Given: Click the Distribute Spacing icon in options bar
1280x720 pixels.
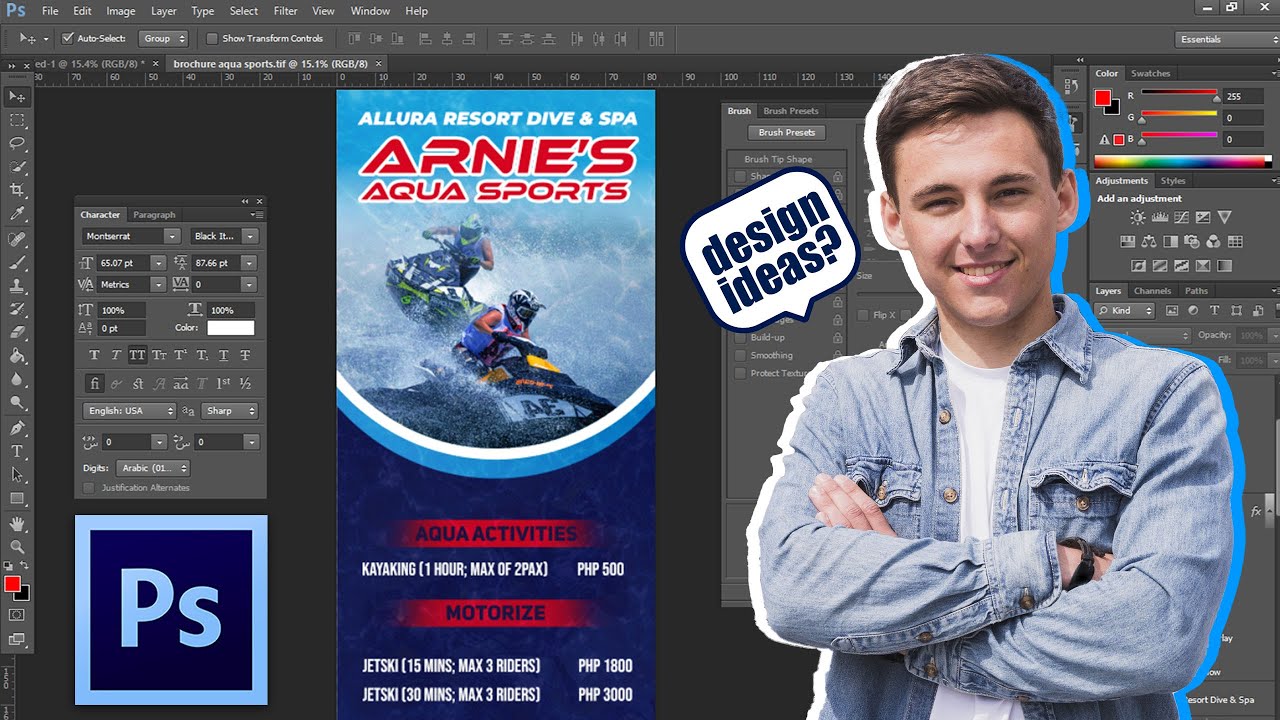Looking at the screenshot, I should [x=656, y=39].
